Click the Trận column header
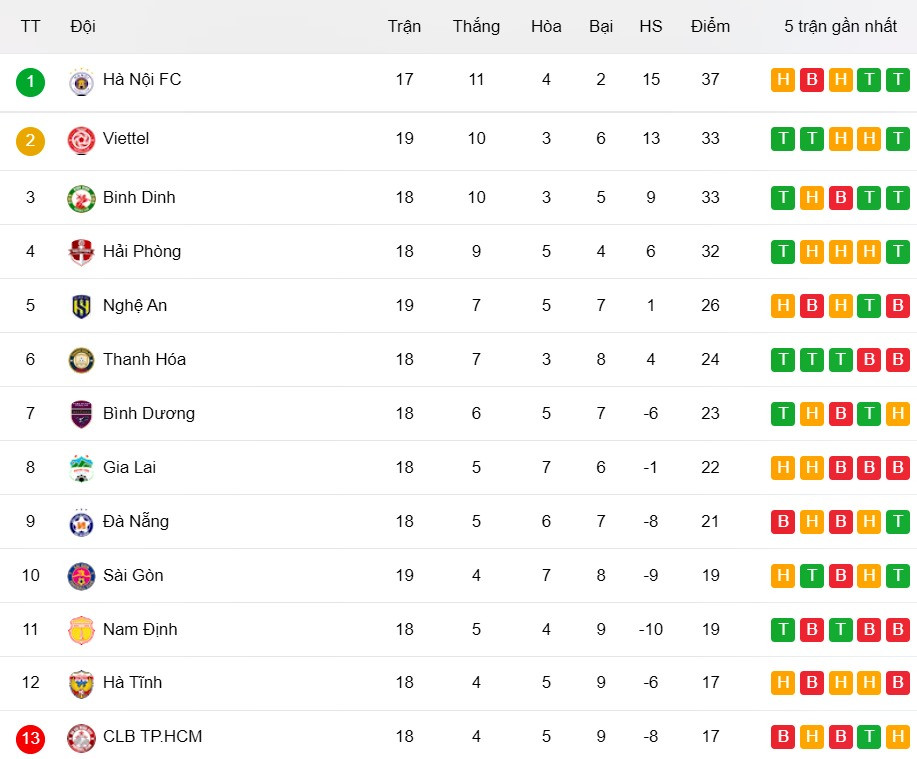Viewport: 917px width, 759px height. pyautogui.click(x=404, y=26)
